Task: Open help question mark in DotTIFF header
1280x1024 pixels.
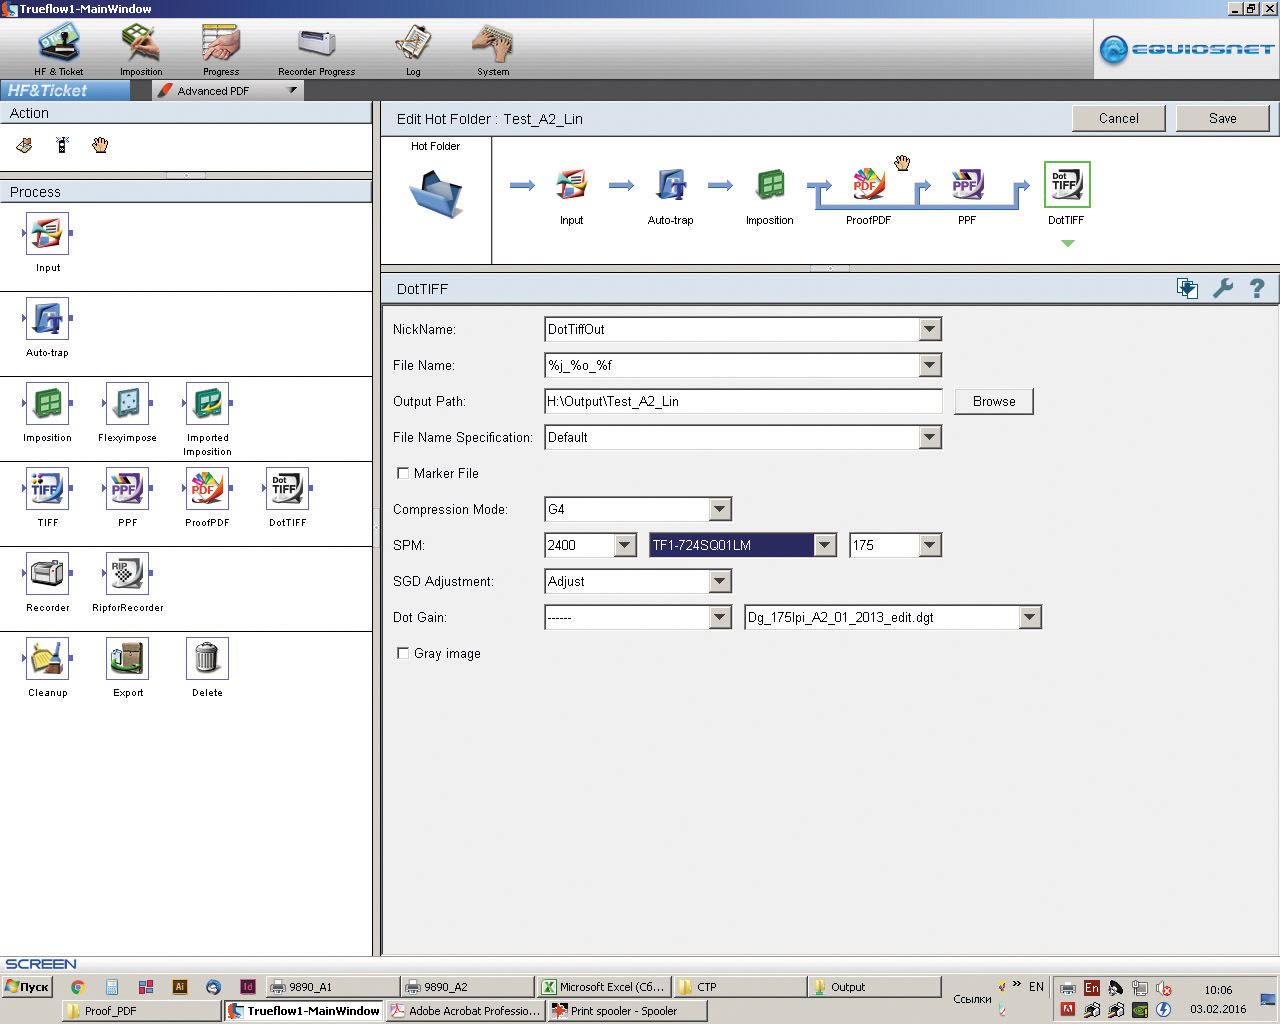Action: (x=1257, y=289)
